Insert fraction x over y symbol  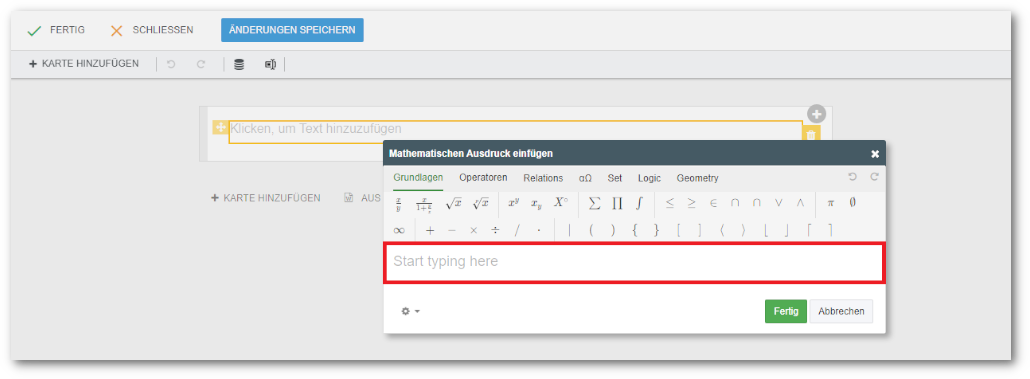(399, 204)
